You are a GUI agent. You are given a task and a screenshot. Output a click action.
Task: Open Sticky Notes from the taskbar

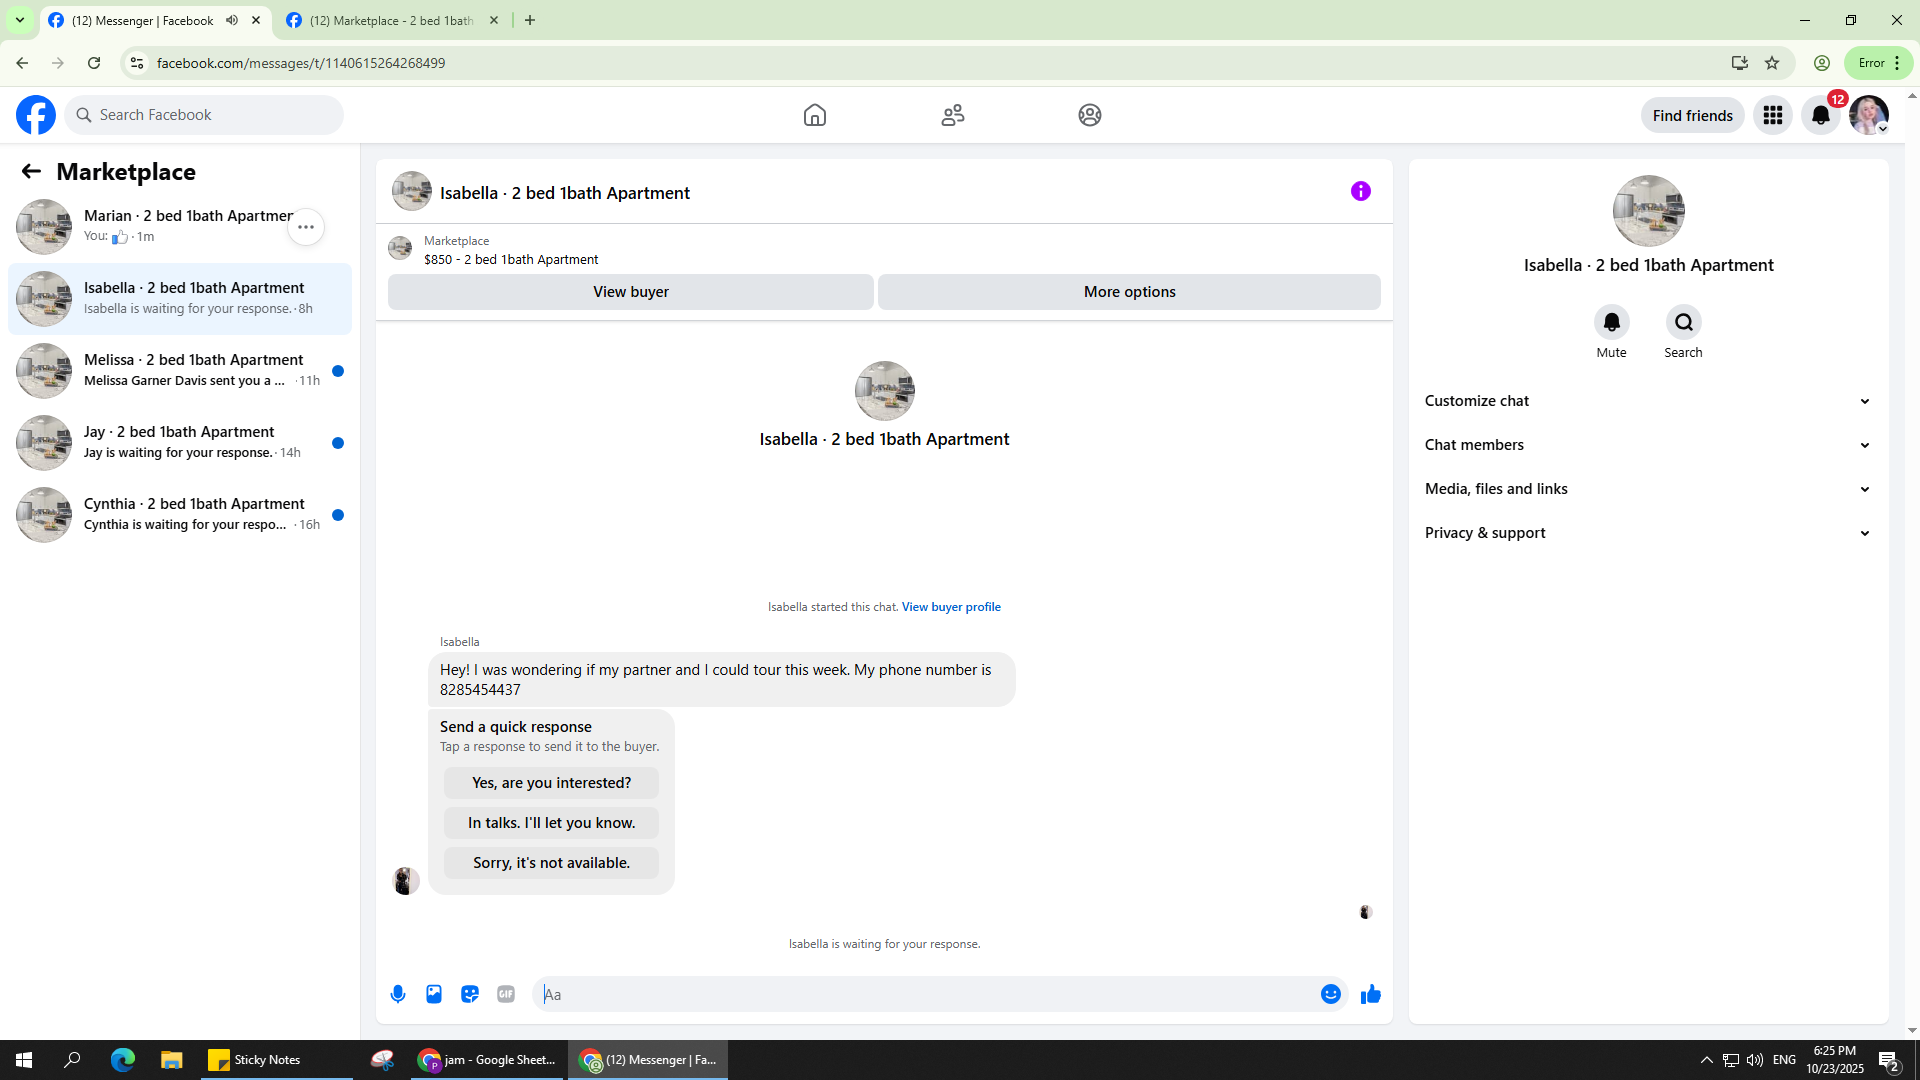coord(255,1060)
